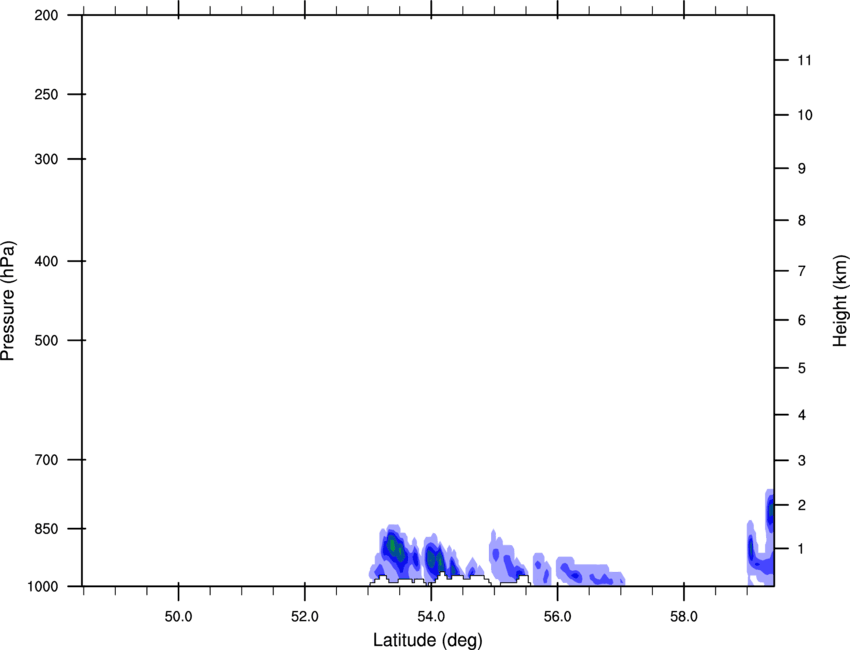Click the 700 pressure tick label
Image resolution: width=850 pixels, height=650 pixels.
45,460
